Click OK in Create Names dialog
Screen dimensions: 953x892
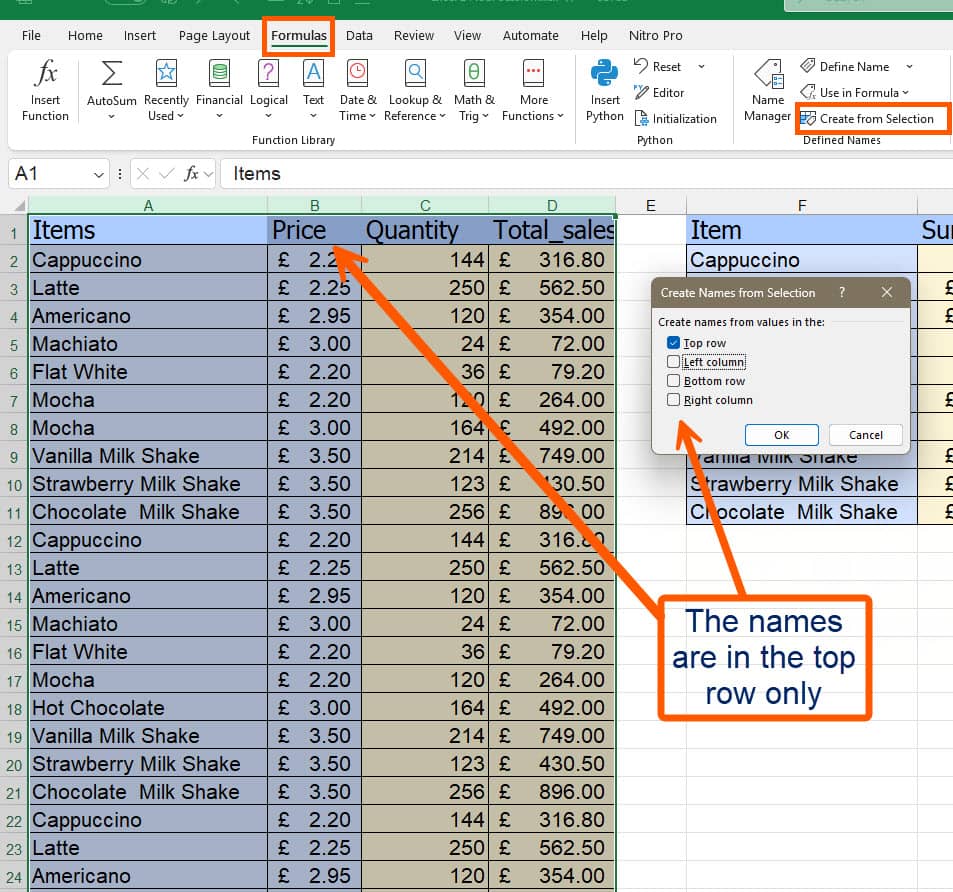pyautogui.click(x=782, y=435)
